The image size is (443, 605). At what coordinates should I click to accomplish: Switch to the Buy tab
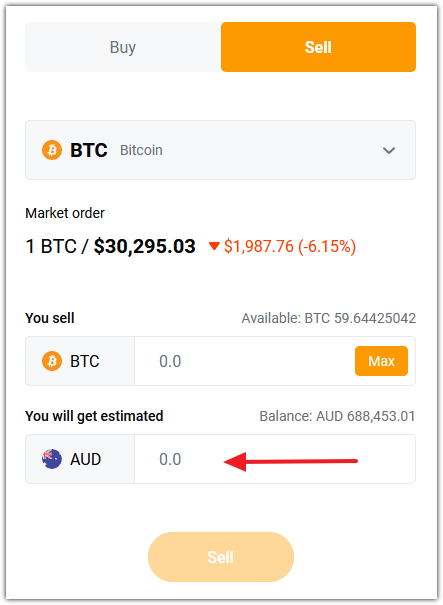[x=123, y=47]
